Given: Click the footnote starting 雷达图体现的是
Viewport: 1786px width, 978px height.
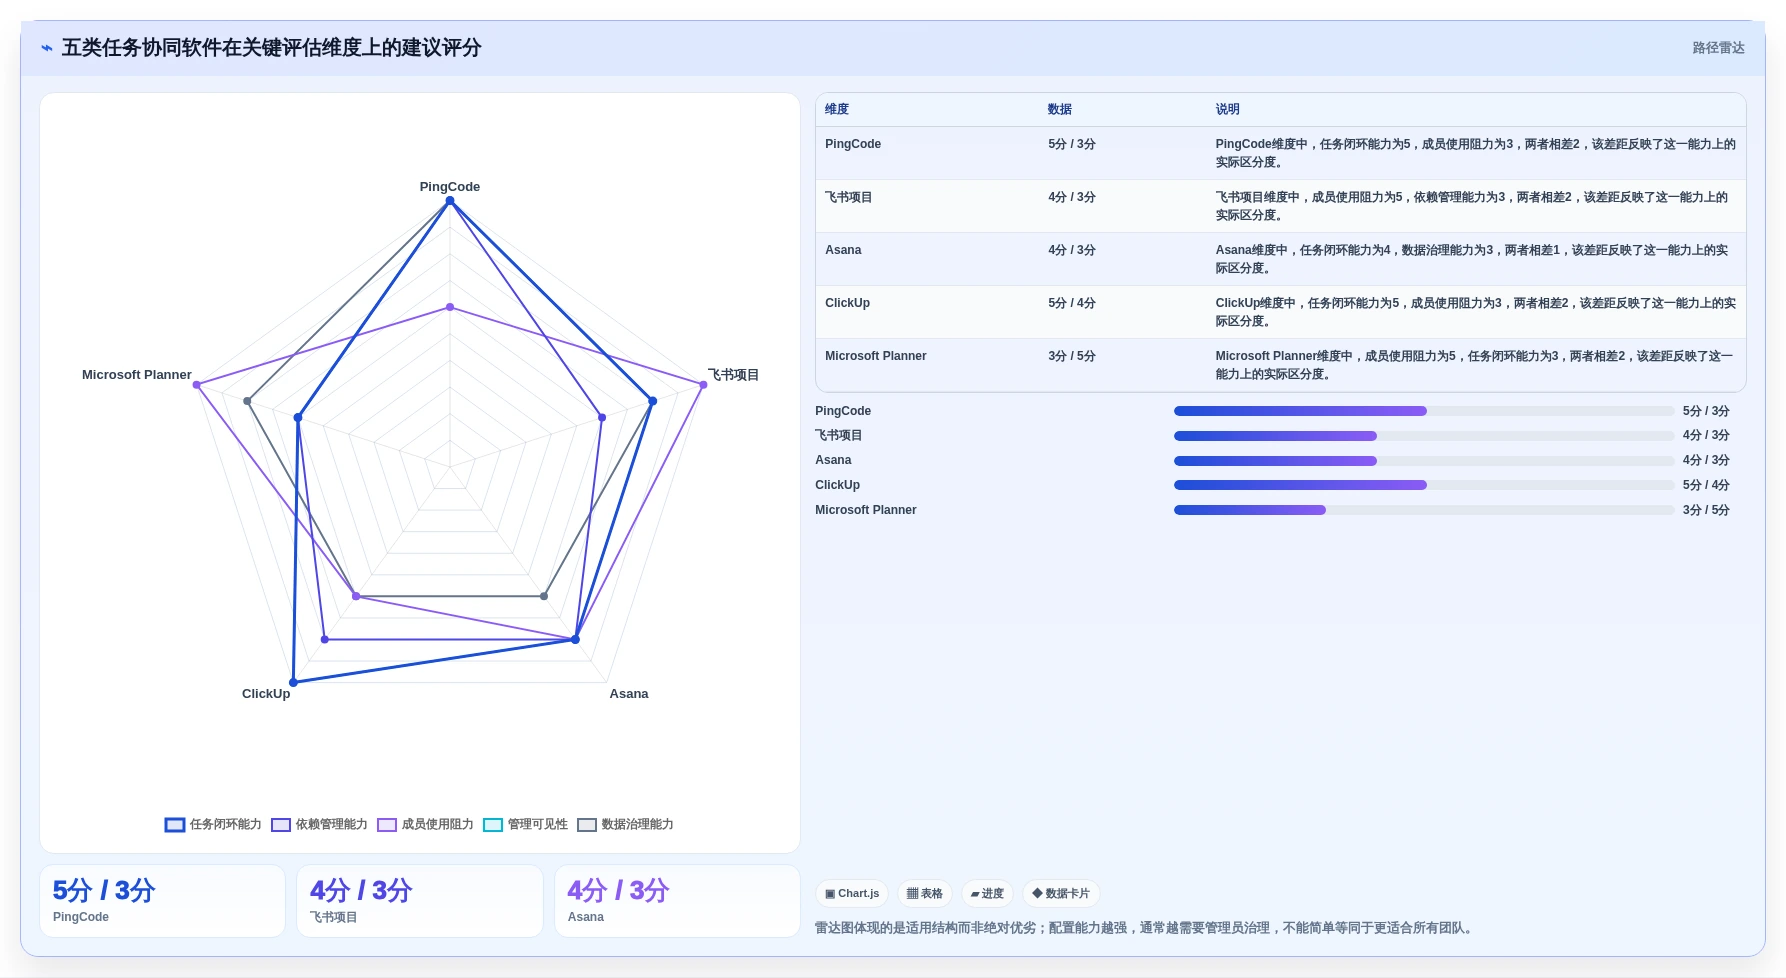Looking at the screenshot, I should click(x=1146, y=928).
